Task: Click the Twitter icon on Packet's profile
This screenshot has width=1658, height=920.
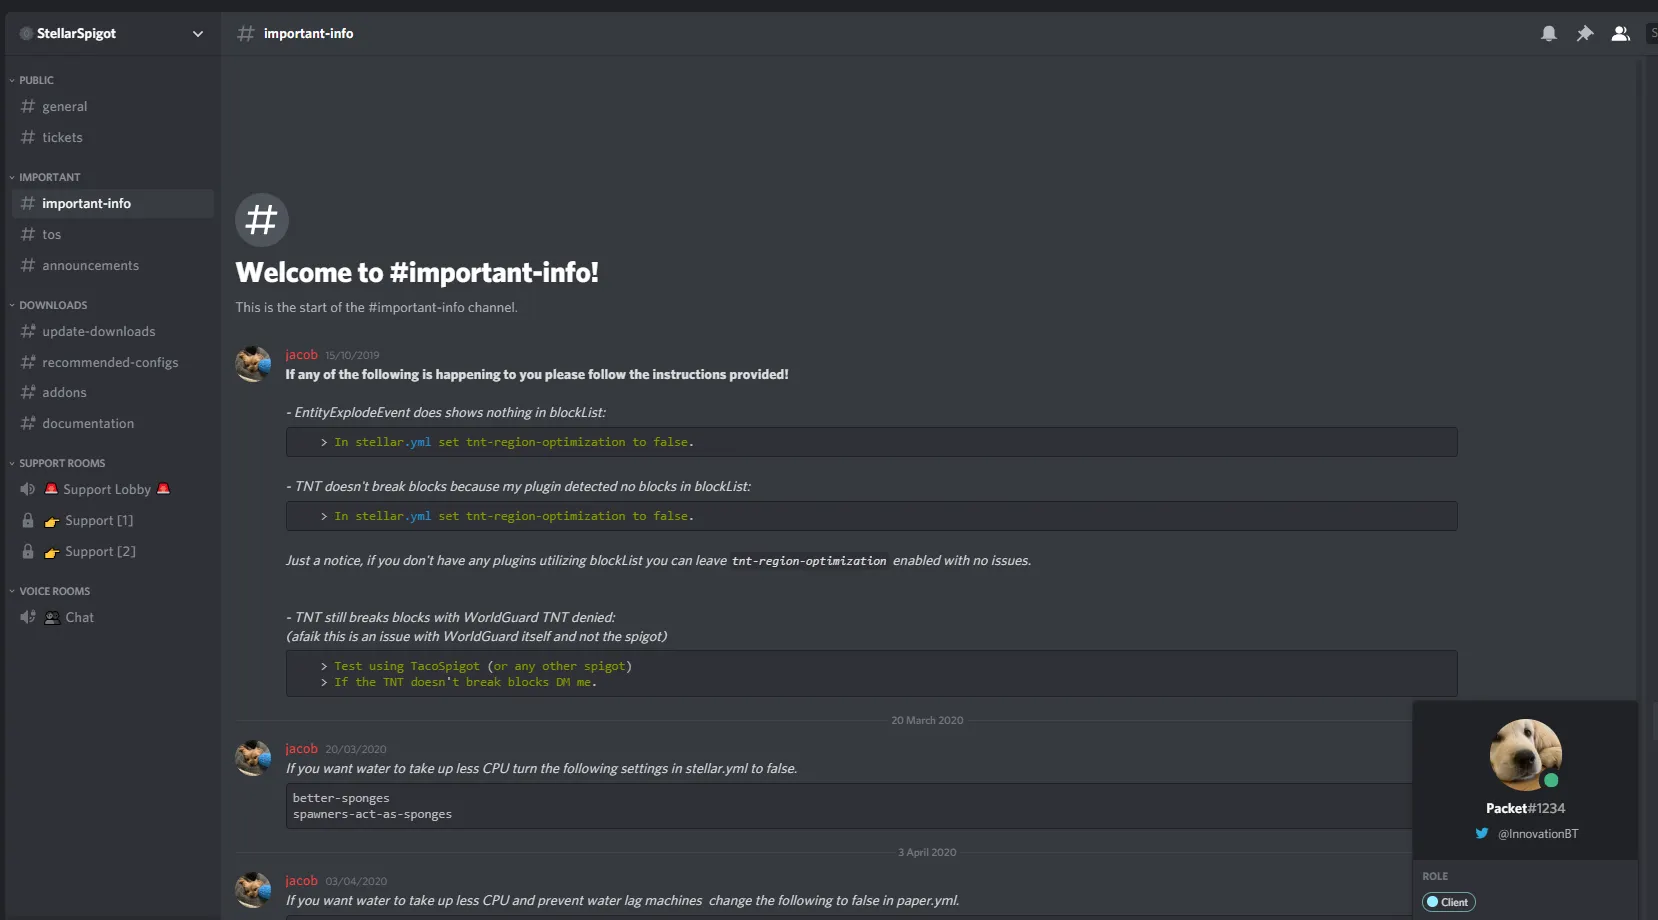Action: [x=1482, y=834]
